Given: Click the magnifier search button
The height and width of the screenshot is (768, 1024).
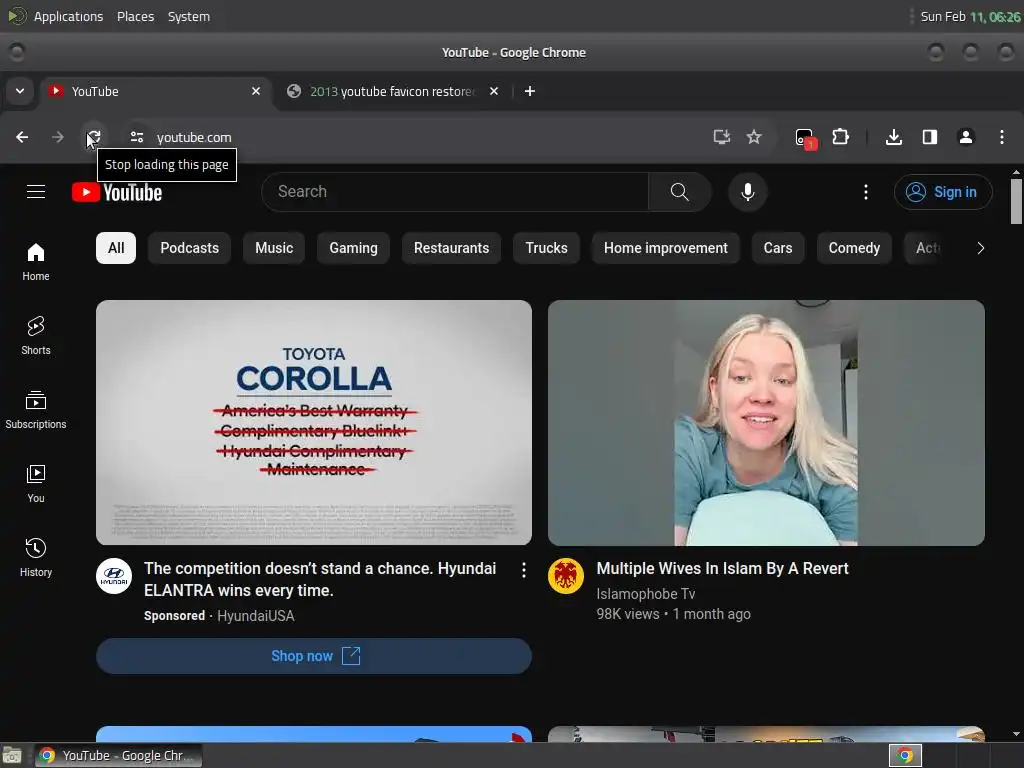Looking at the screenshot, I should [x=680, y=192].
